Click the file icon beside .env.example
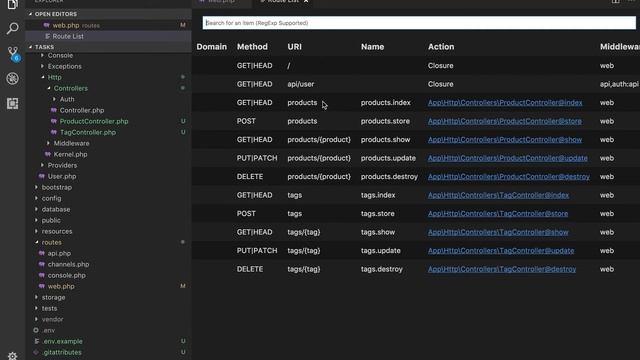 pyautogui.click(x=36, y=341)
